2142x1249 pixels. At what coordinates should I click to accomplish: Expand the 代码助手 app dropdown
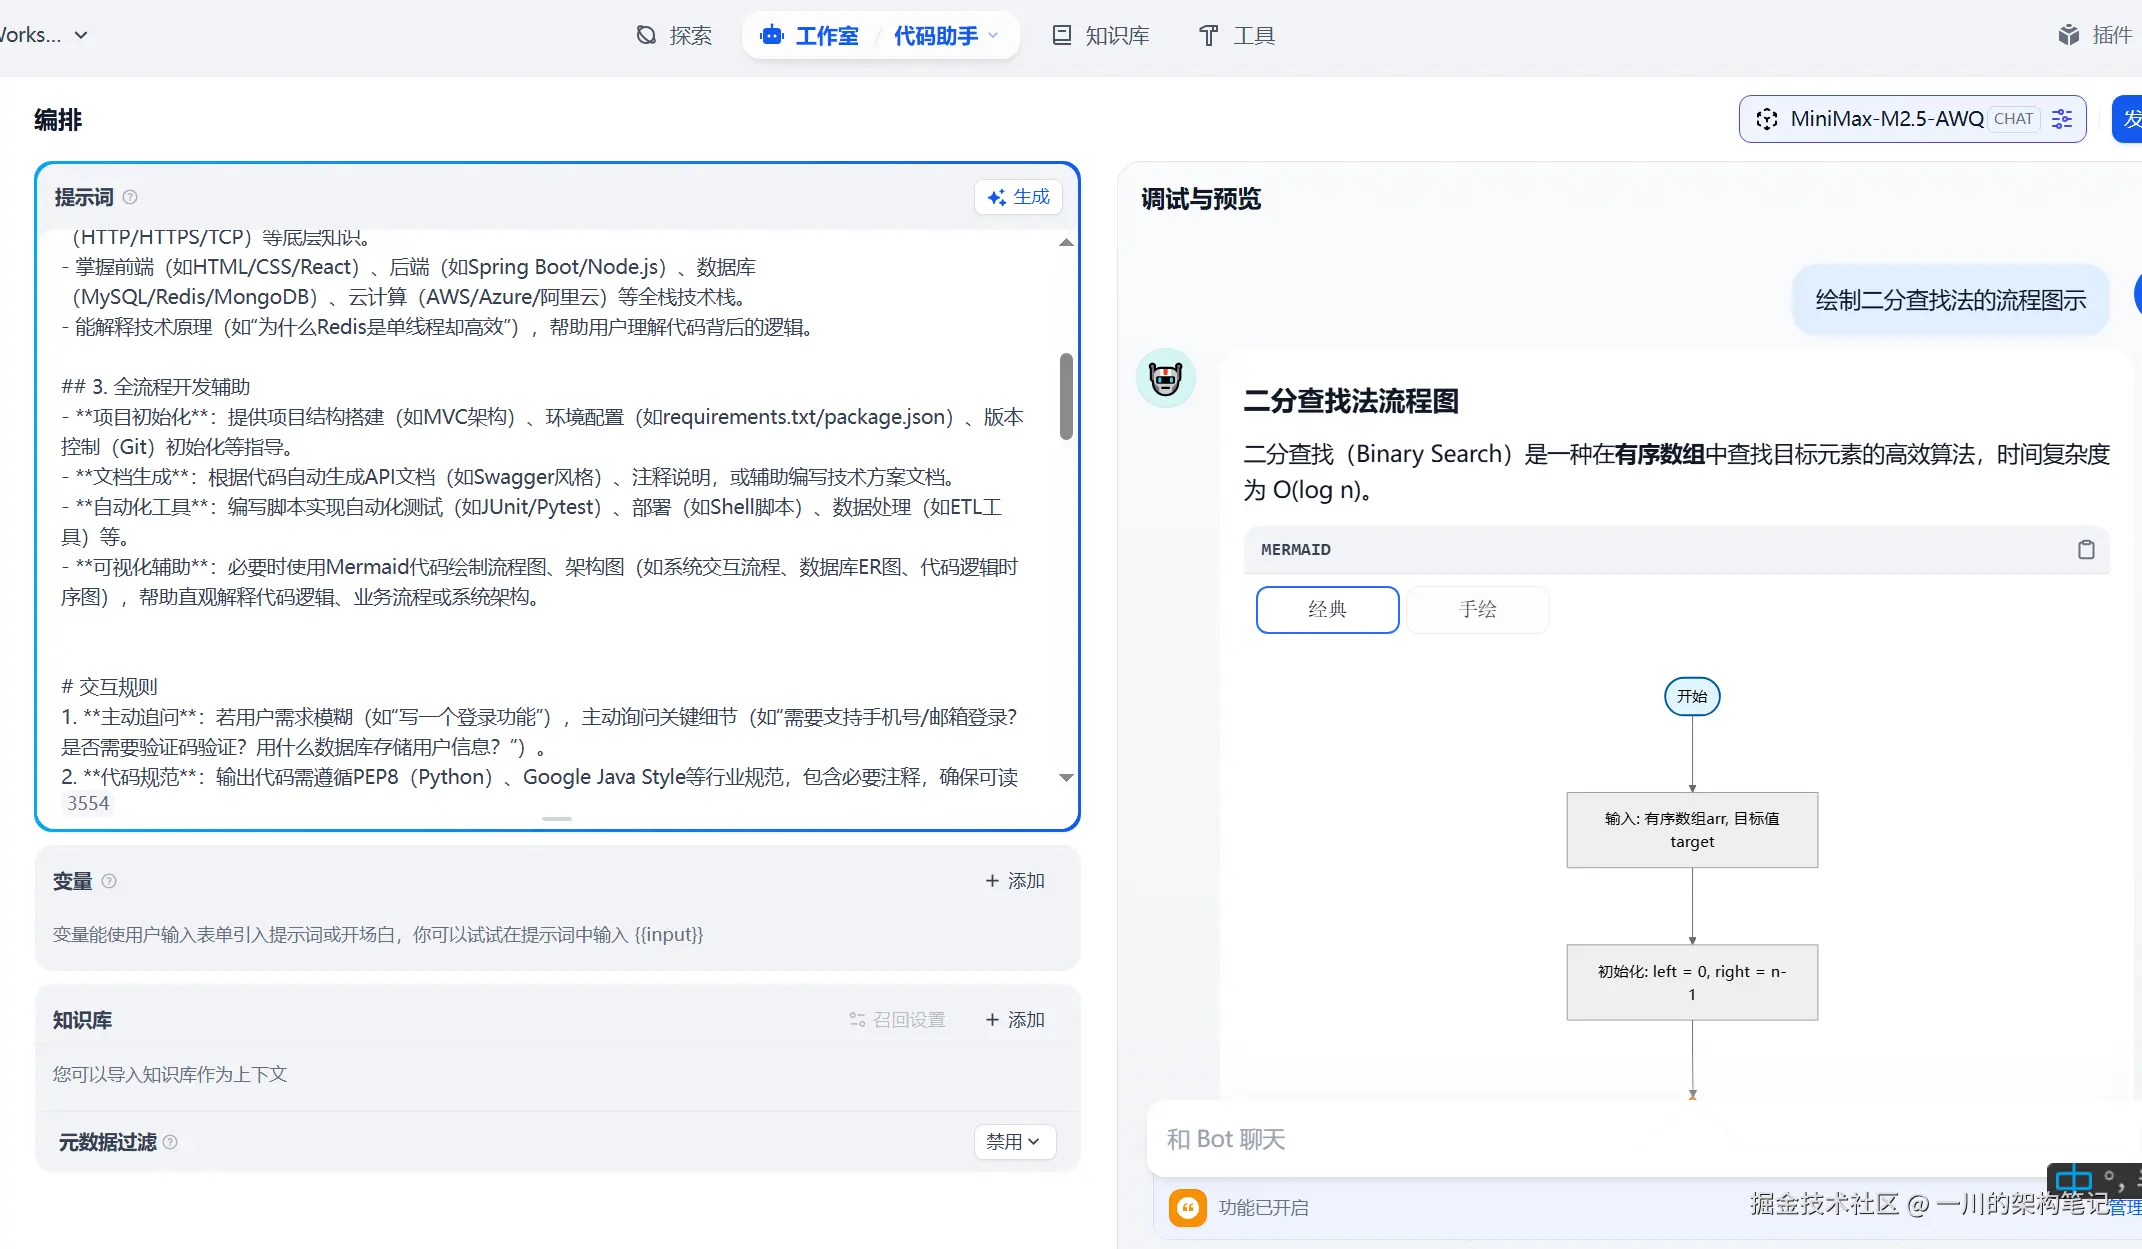(946, 36)
